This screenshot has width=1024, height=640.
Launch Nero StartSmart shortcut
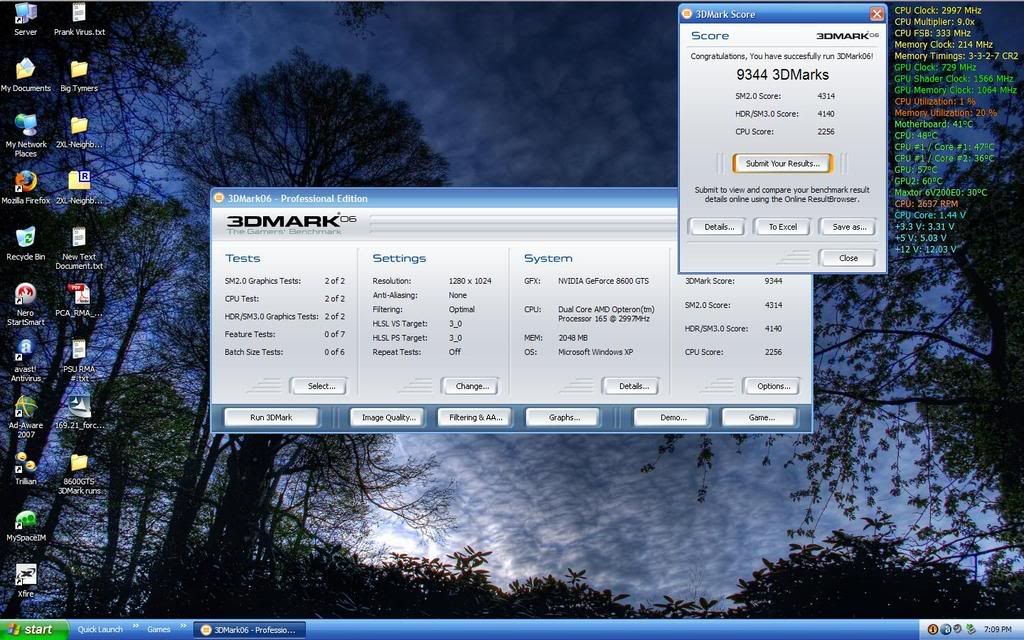point(25,293)
